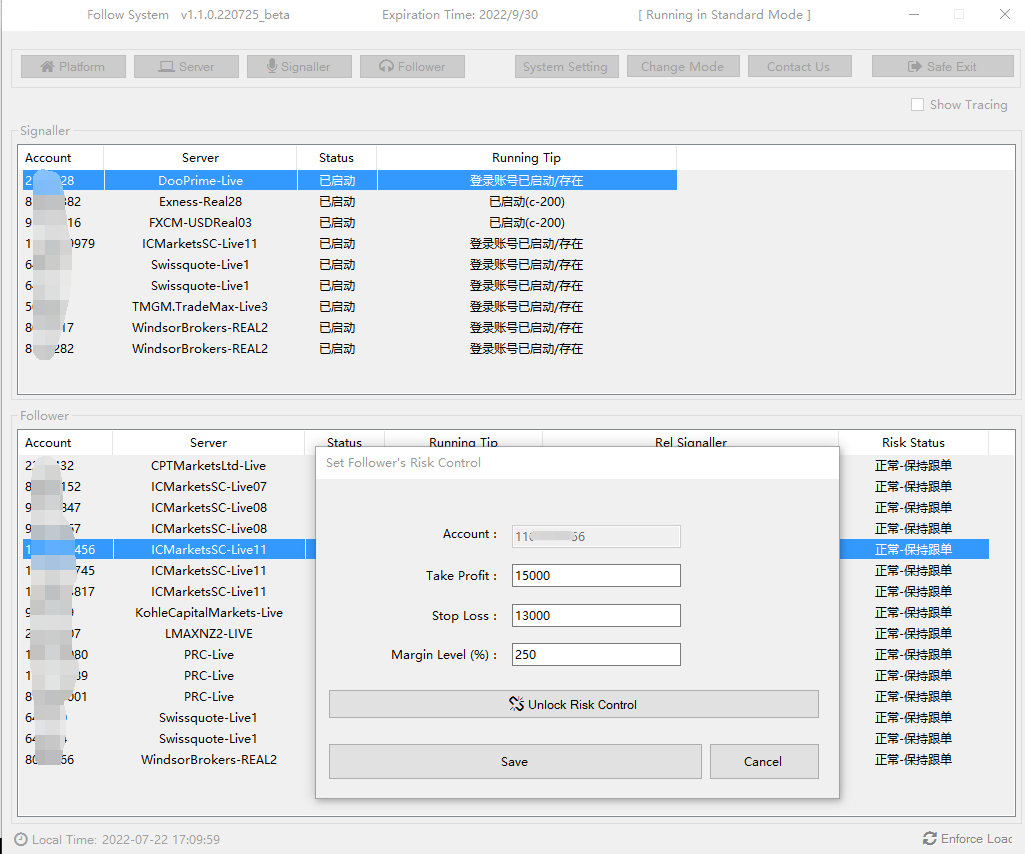This screenshot has height=854, width=1025.
Task: Save the follower risk control settings
Action: [514, 761]
